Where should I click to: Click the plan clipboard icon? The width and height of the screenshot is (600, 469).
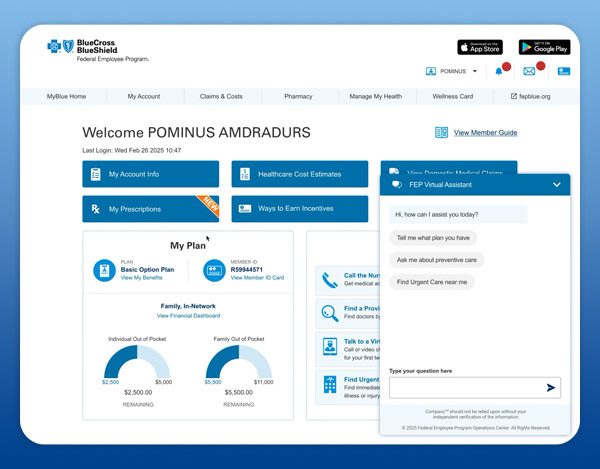[x=104, y=270]
